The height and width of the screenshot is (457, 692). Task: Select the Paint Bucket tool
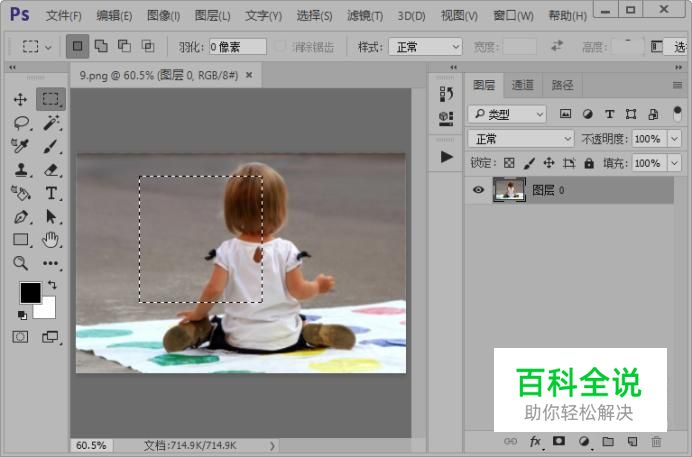[20, 193]
